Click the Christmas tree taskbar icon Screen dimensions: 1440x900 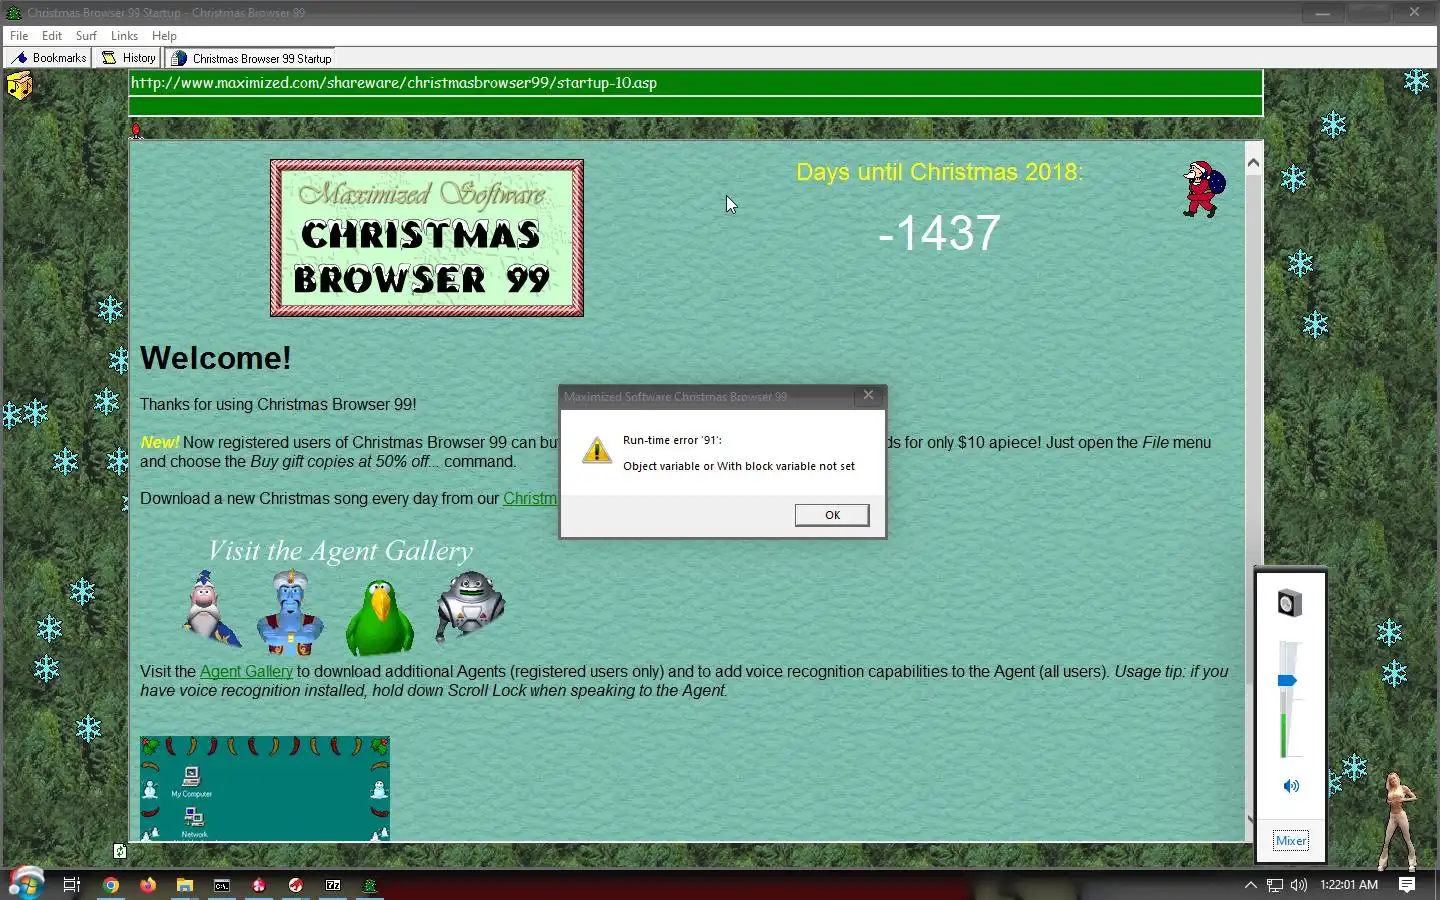[x=369, y=885]
